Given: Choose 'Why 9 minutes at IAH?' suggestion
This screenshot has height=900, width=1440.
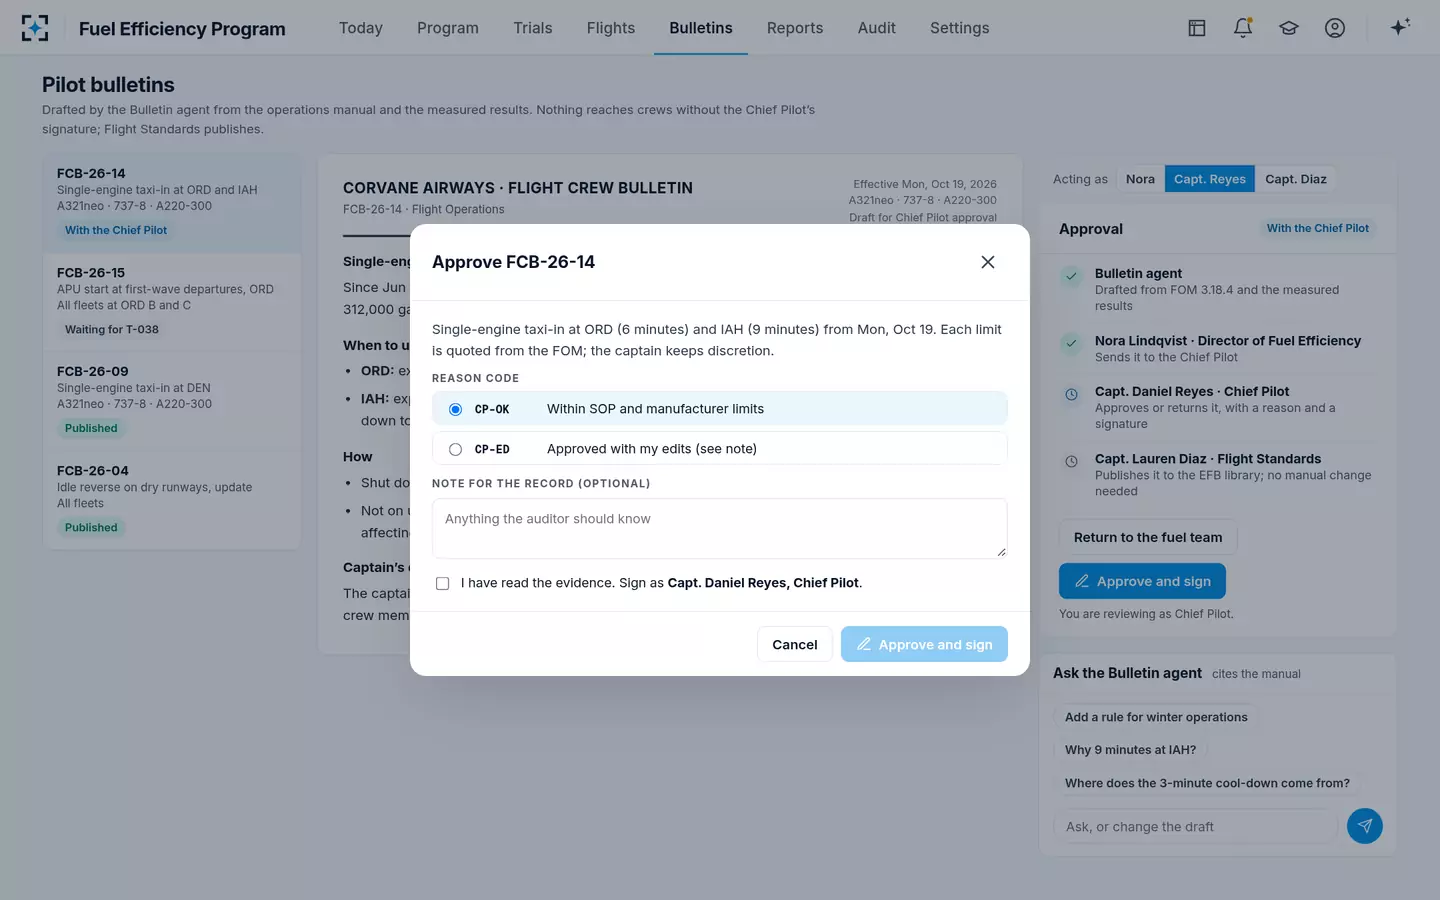Looking at the screenshot, I should point(1130,750).
